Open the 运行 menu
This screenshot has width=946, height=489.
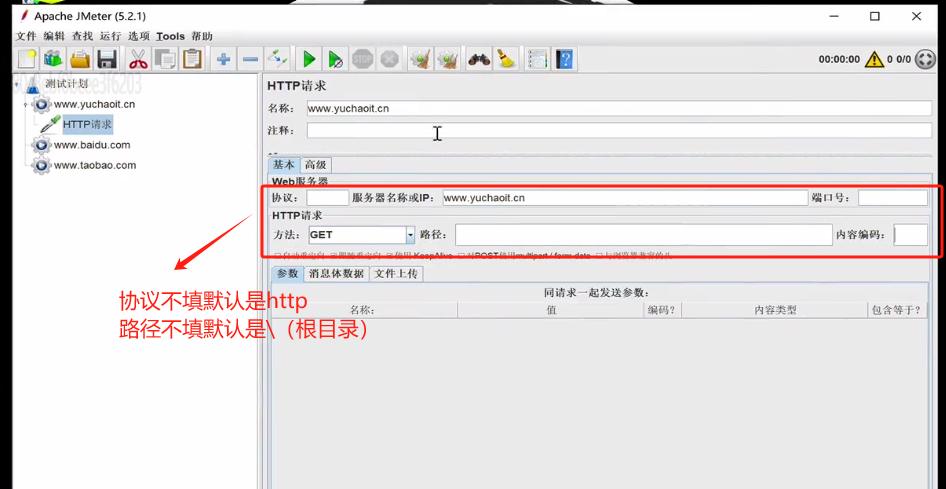[110, 36]
